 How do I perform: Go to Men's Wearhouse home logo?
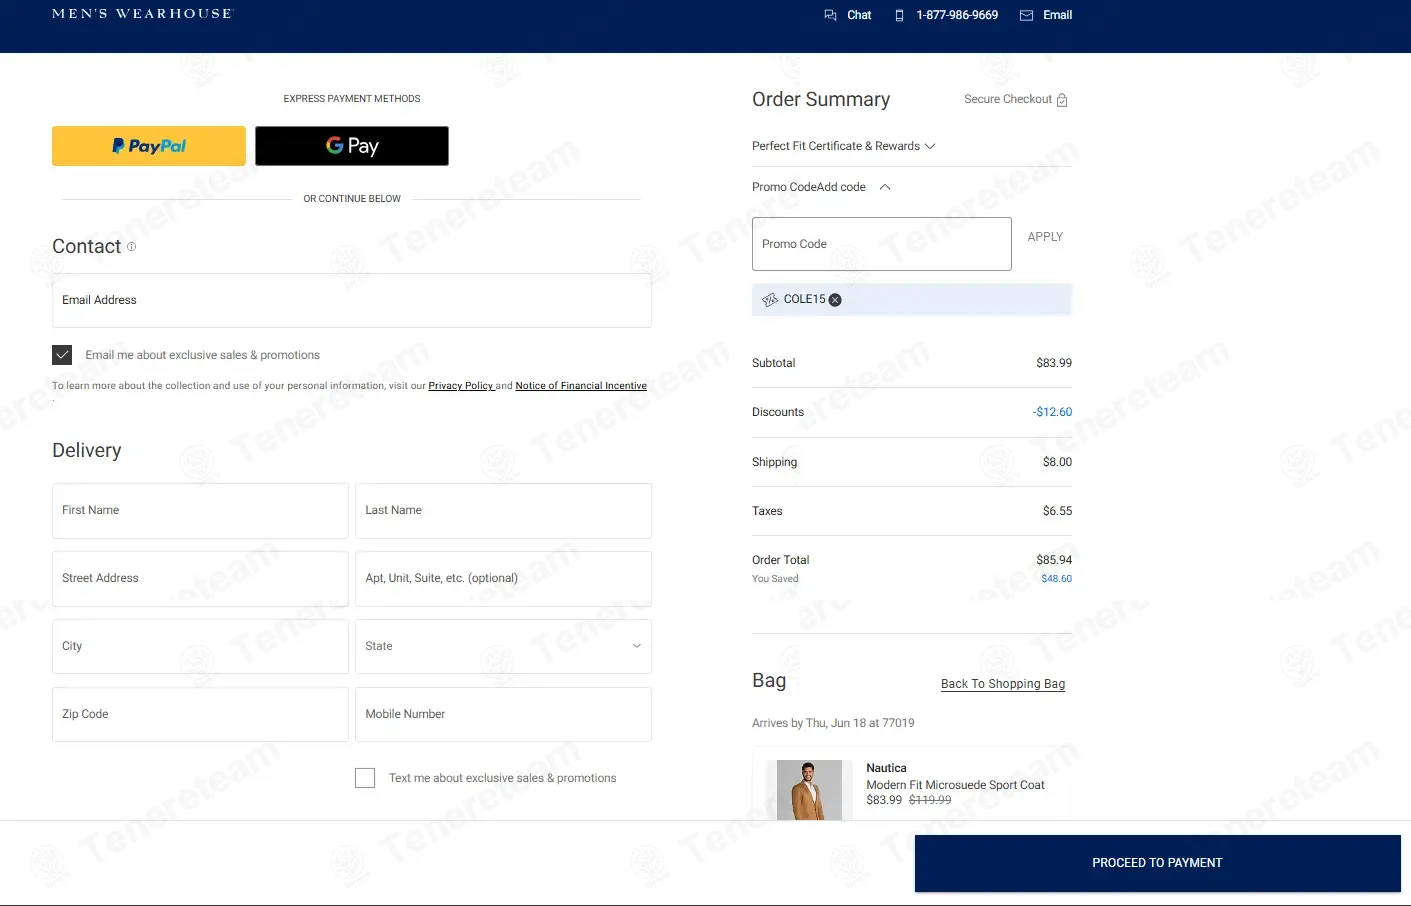142,14
